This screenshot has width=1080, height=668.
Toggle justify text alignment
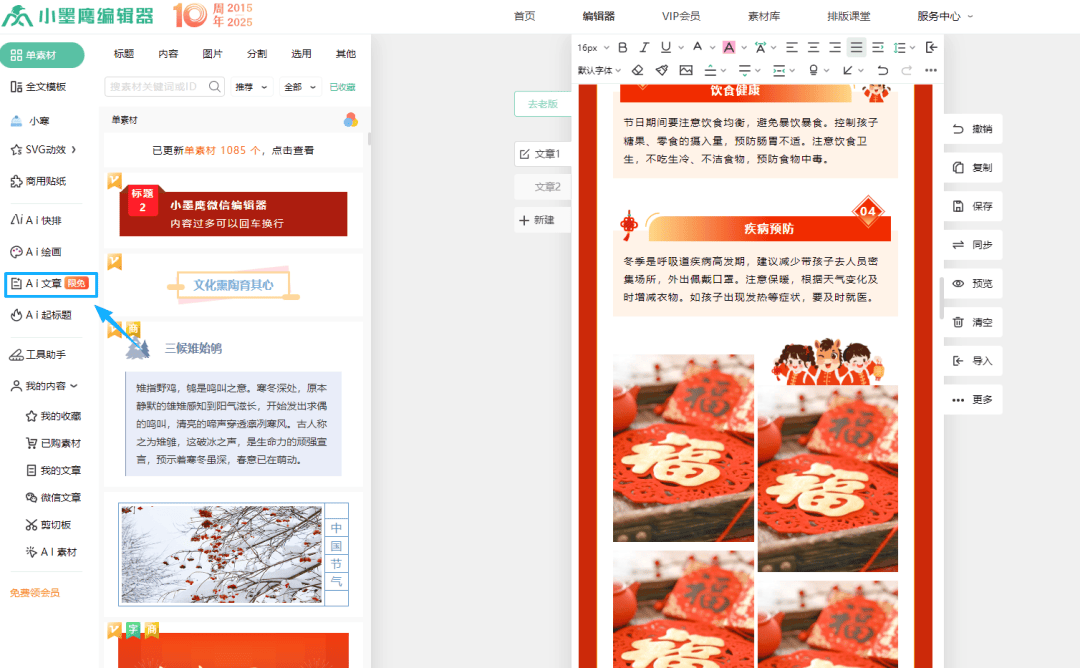click(856, 47)
